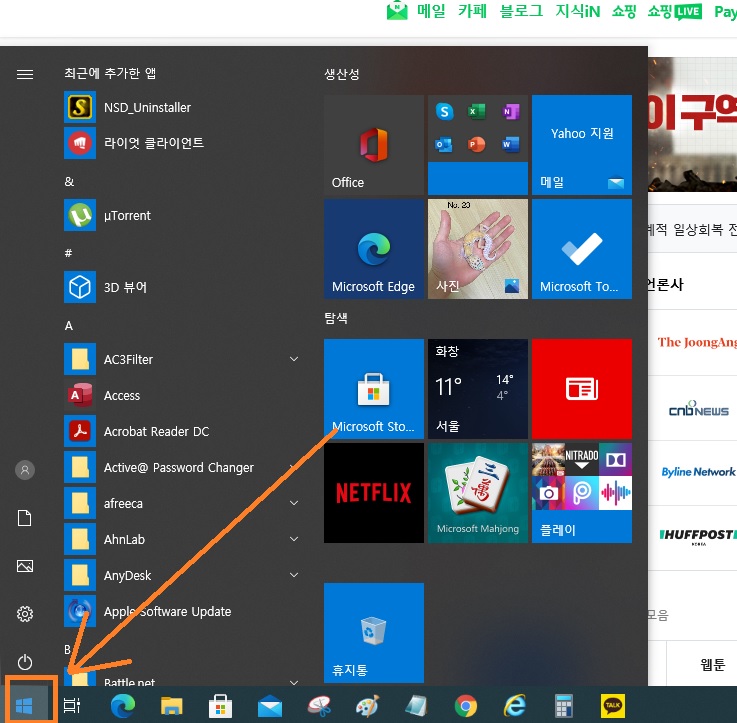
Task: Open Excel from the Office tile group
Action: [x=477, y=112]
